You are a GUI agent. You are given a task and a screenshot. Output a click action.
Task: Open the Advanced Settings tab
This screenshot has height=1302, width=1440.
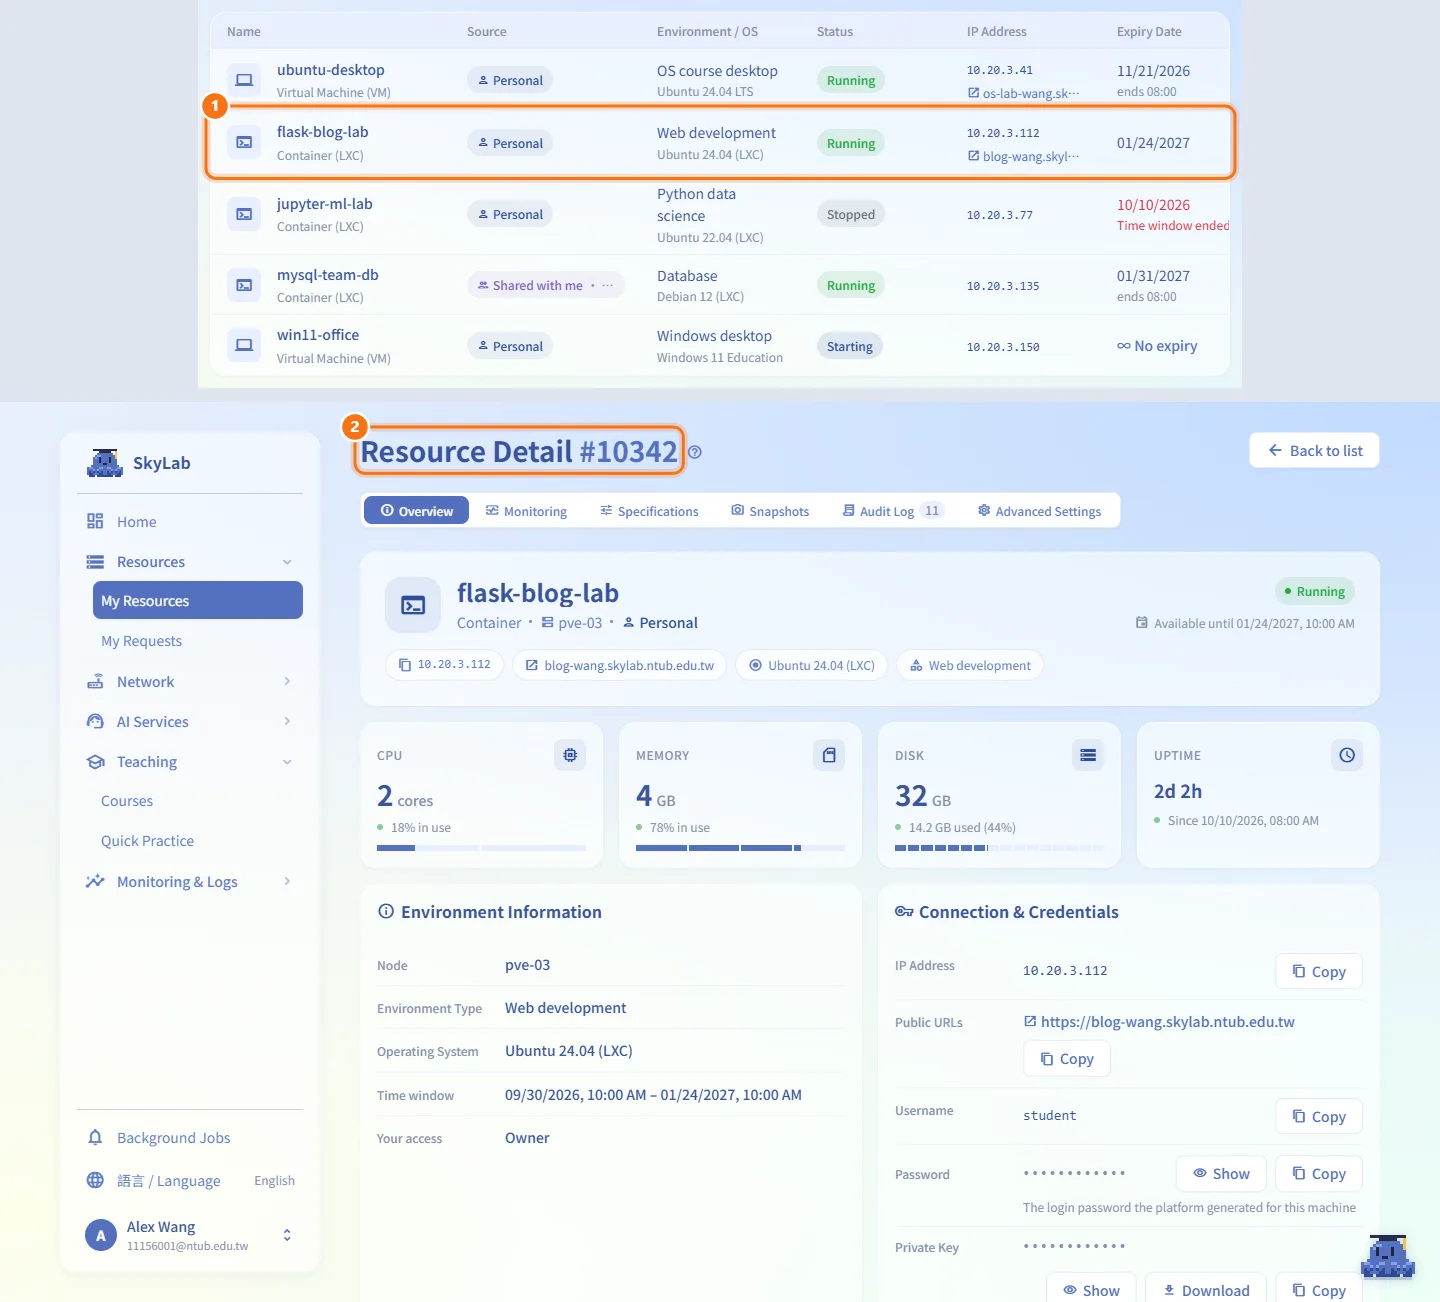pyautogui.click(x=1039, y=511)
